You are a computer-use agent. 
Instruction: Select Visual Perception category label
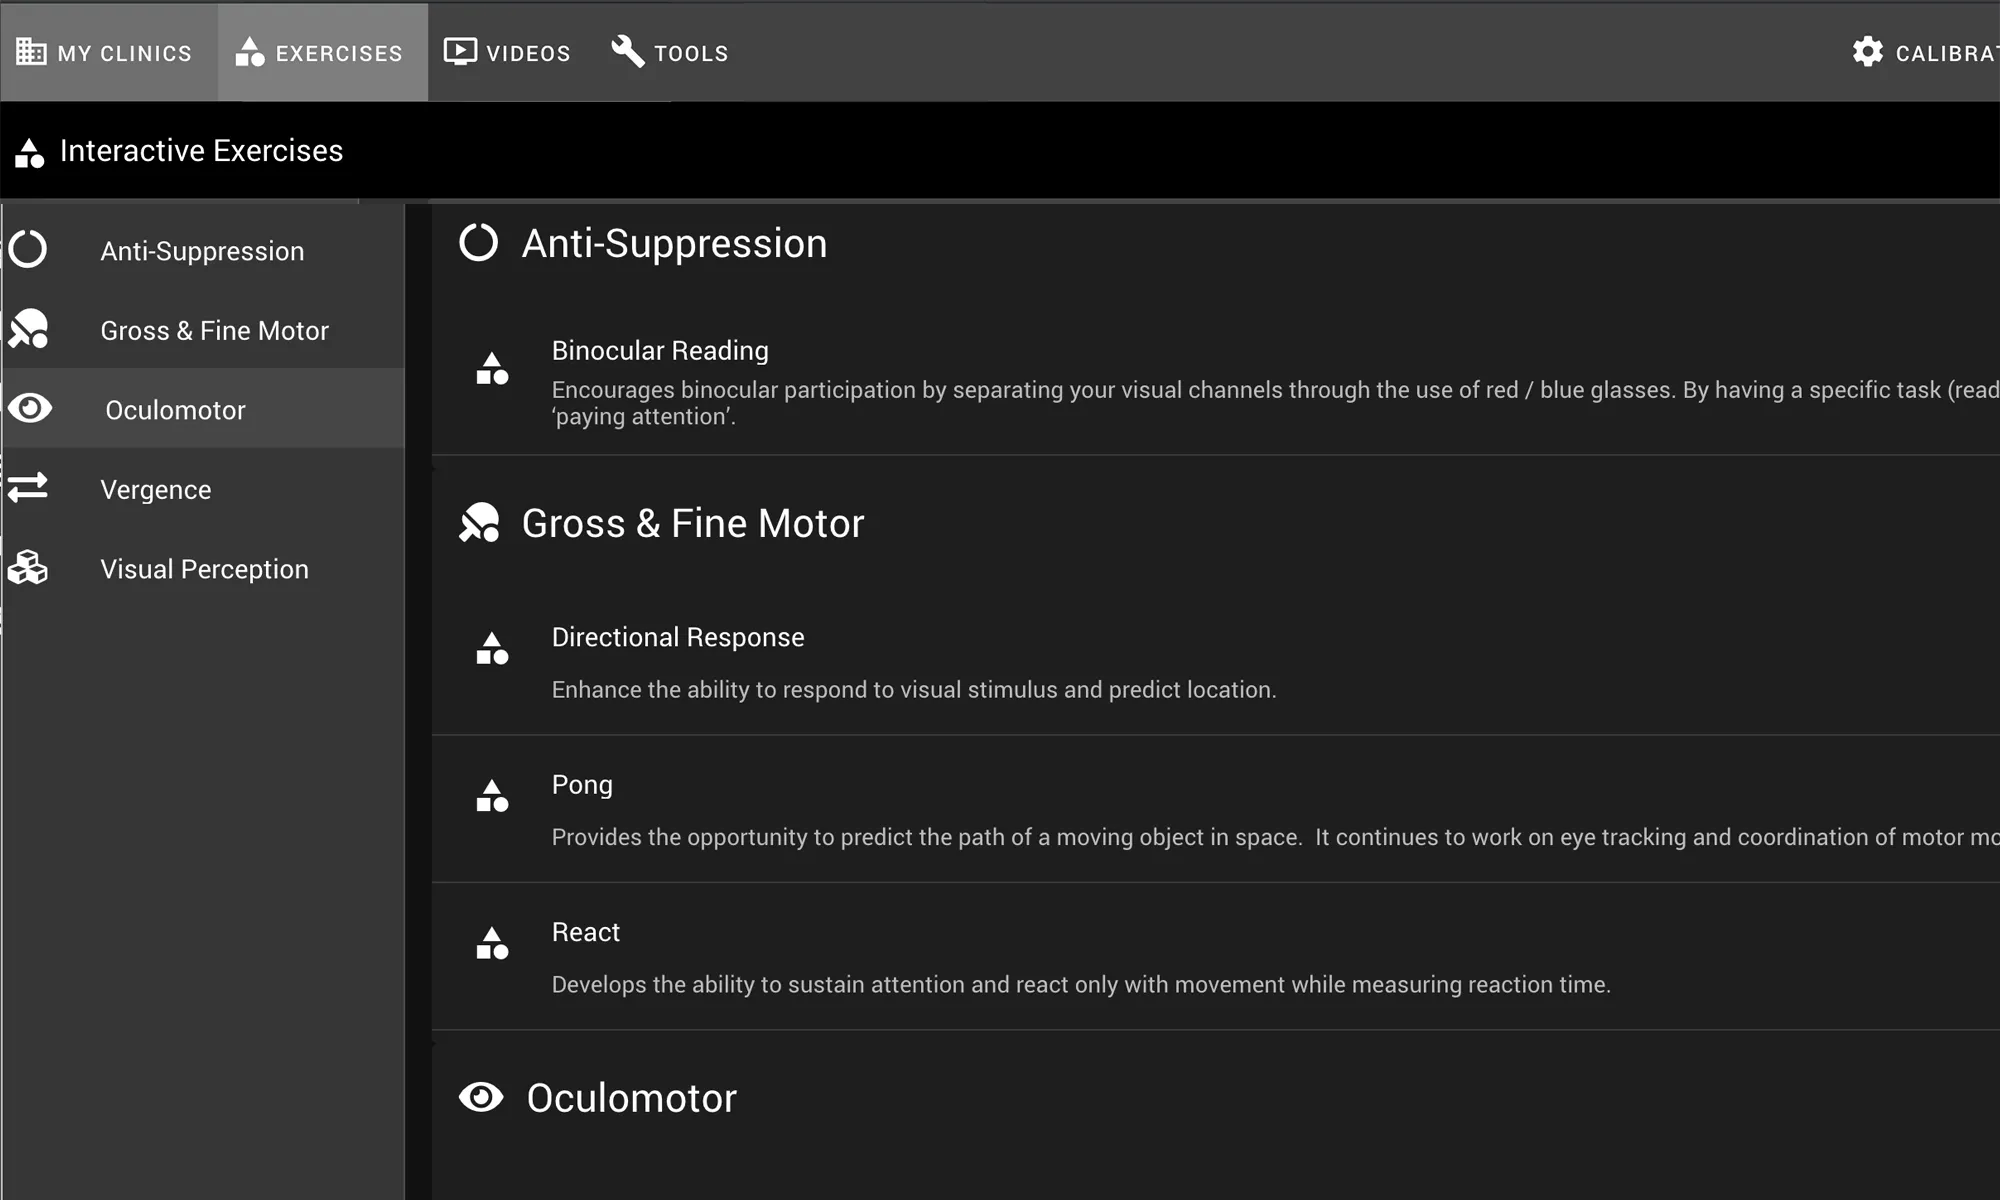204,569
